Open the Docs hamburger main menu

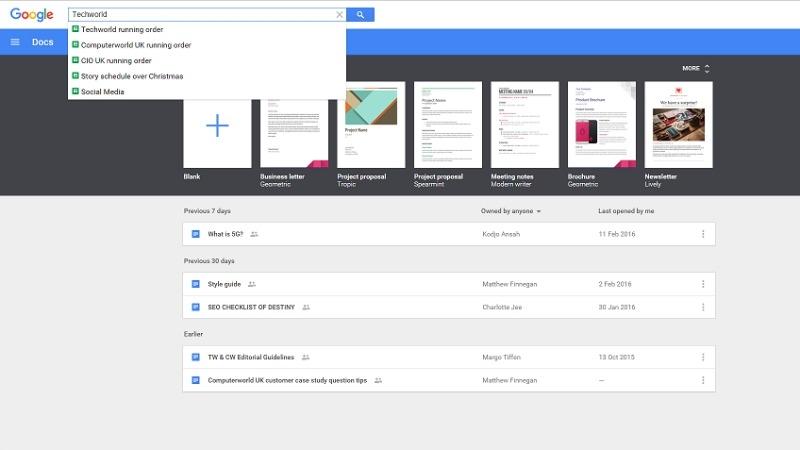click(x=15, y=42)
